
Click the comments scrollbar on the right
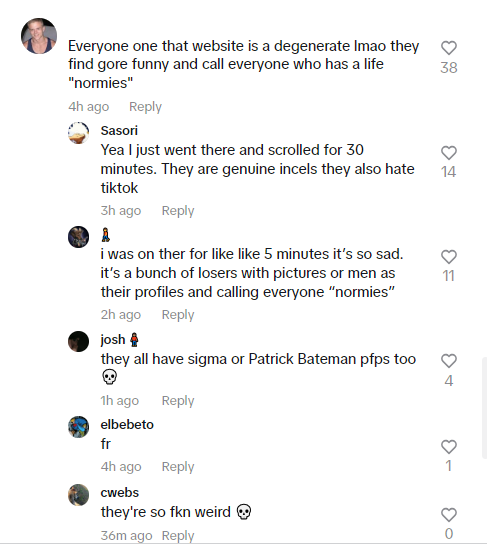coord(484,407)
